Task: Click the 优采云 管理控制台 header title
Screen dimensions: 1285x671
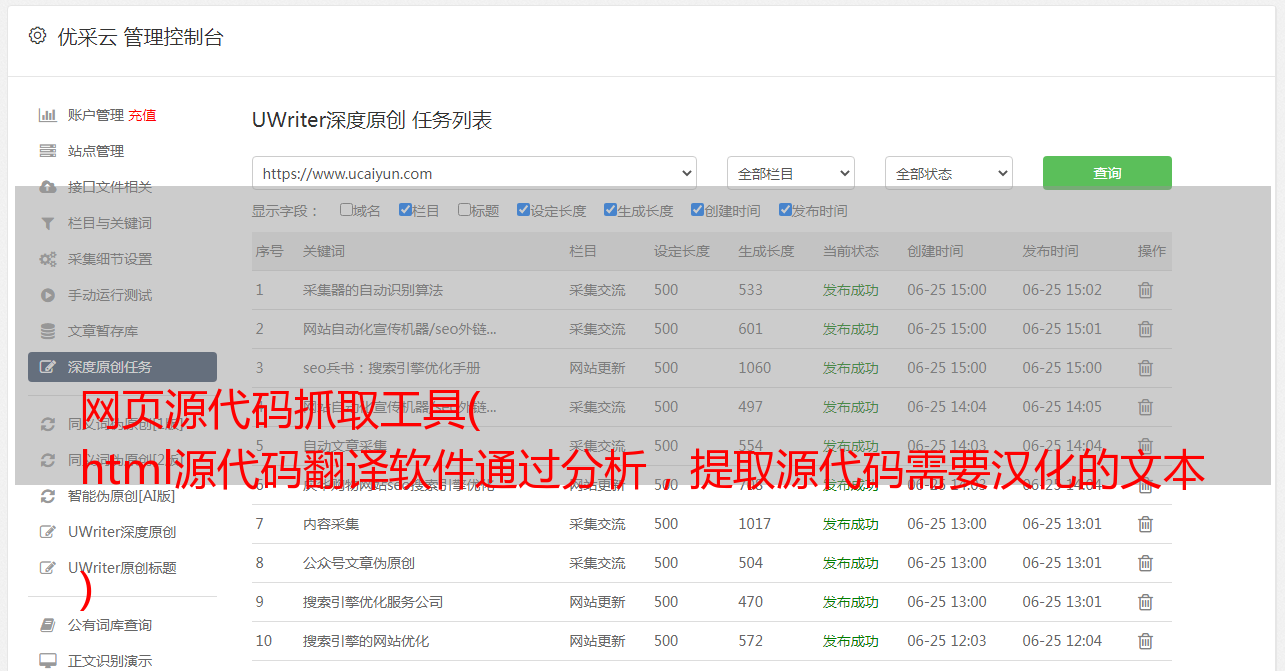Action: 141,37
